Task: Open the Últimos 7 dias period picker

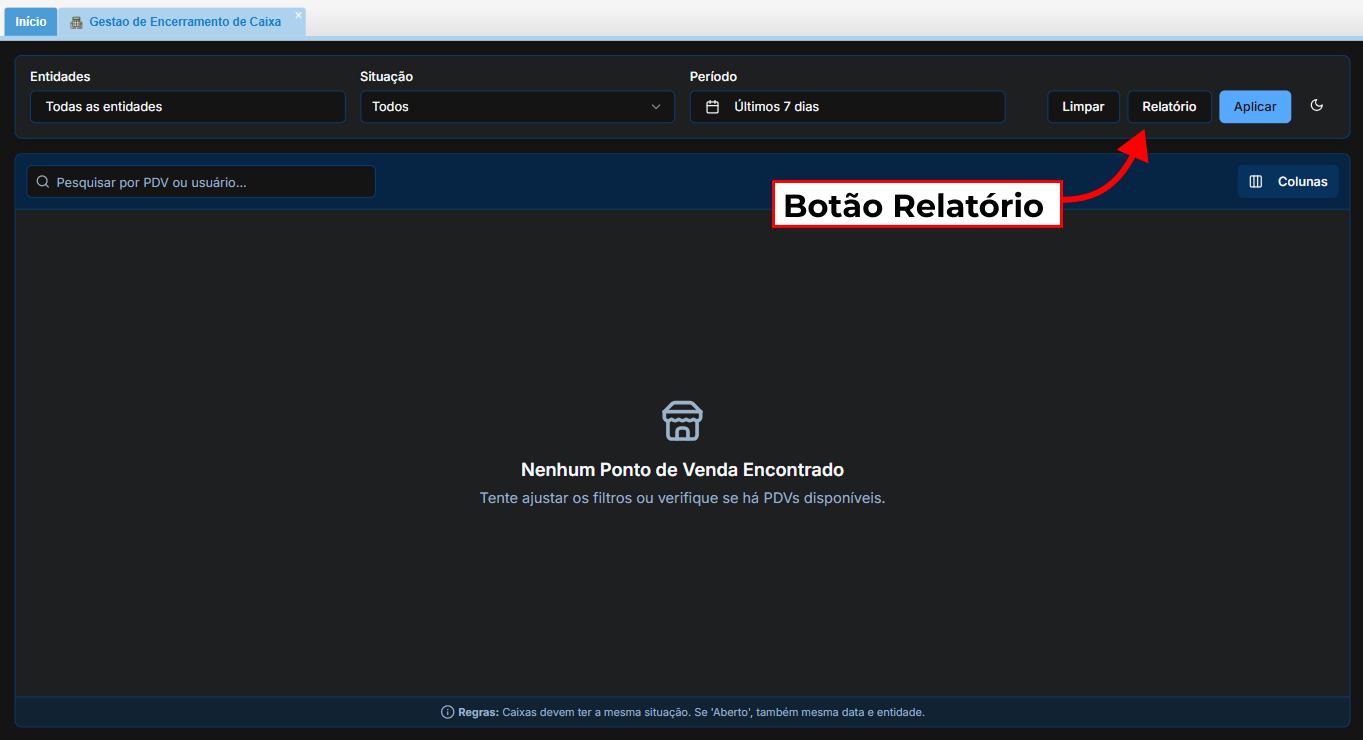Action: pos(847,107)
